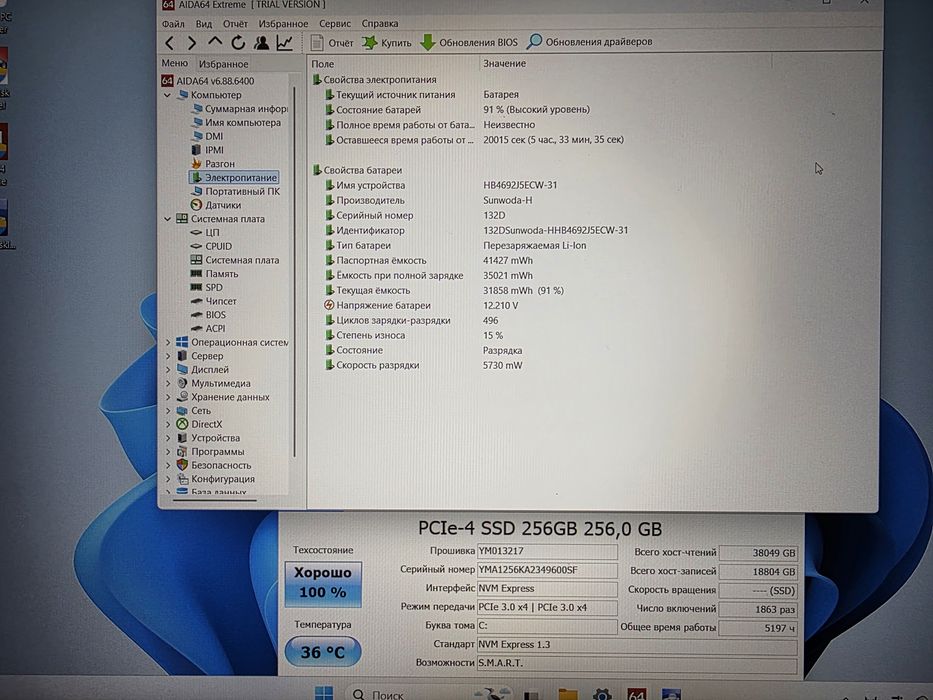This screenshot has width=933, height=700.
Task: Open the Windows Start button
Action: [324, 693]
